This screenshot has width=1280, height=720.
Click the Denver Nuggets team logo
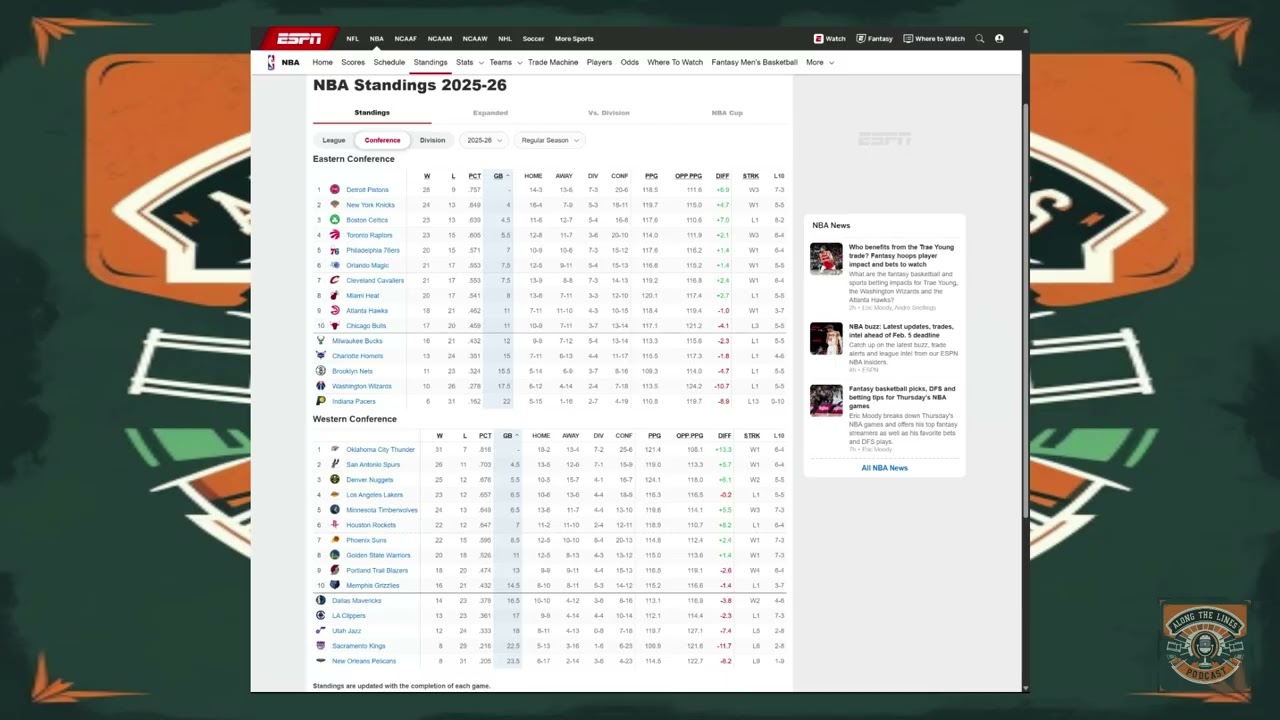point(335,480)
